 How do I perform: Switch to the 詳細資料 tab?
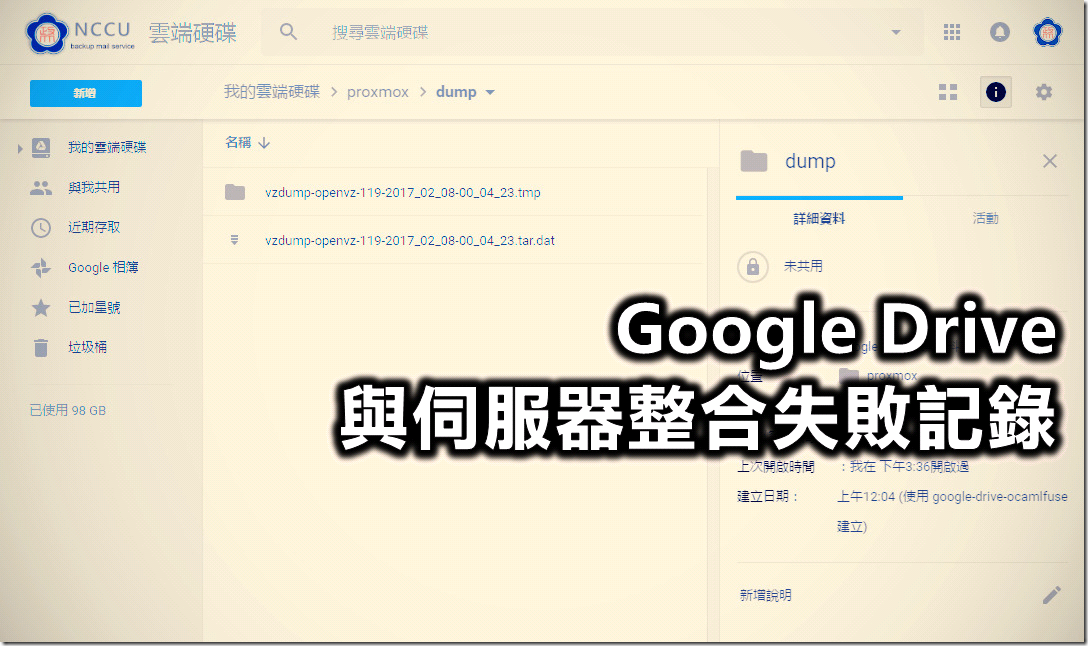(x=819, y=219)
